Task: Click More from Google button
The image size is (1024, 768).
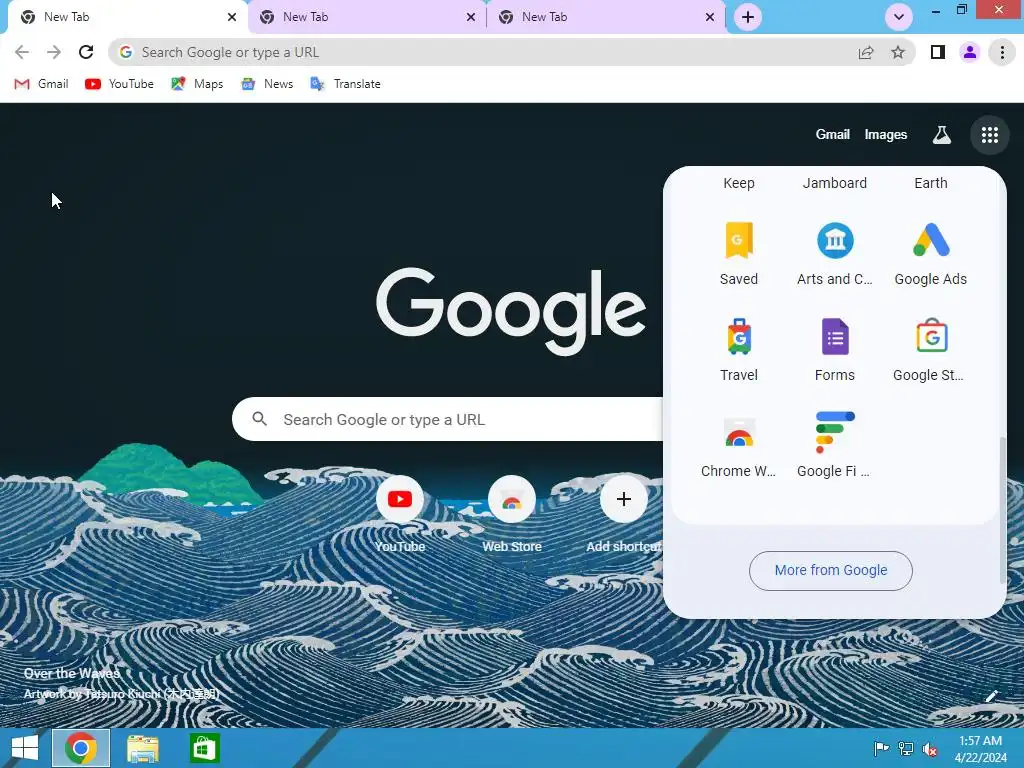Action: point(831,571)
